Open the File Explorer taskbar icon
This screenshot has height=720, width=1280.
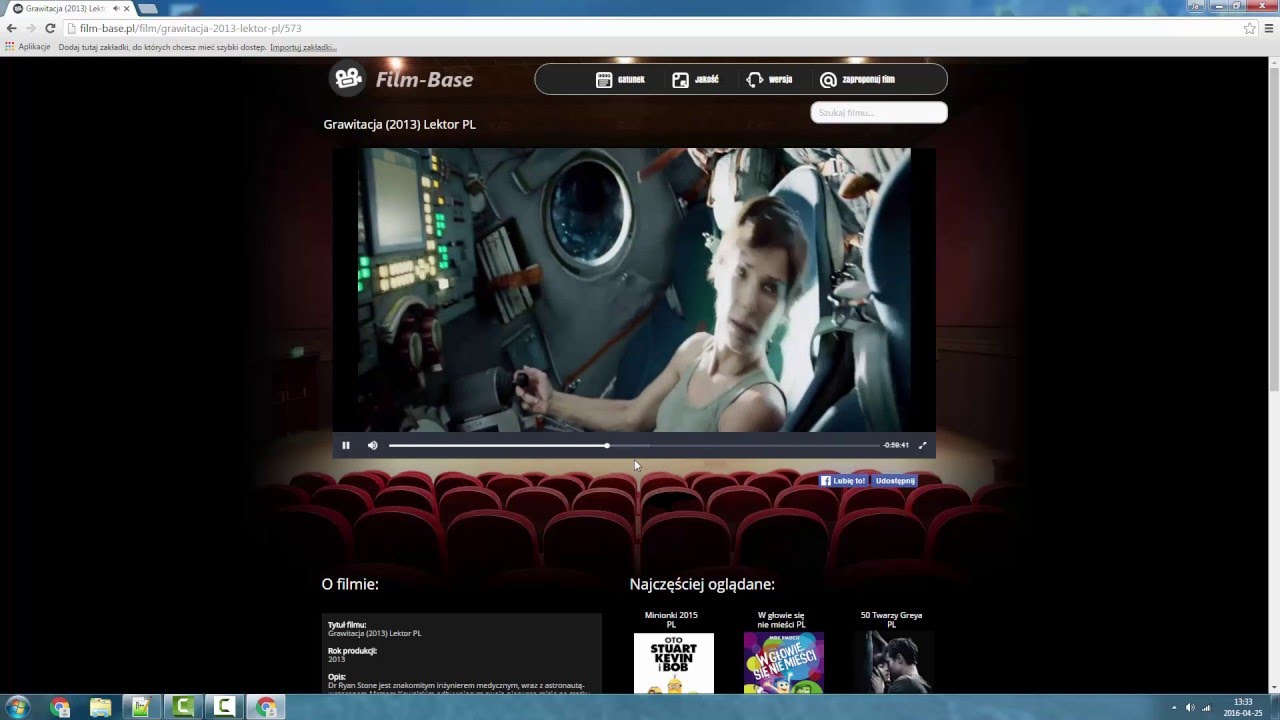[101, 707]
